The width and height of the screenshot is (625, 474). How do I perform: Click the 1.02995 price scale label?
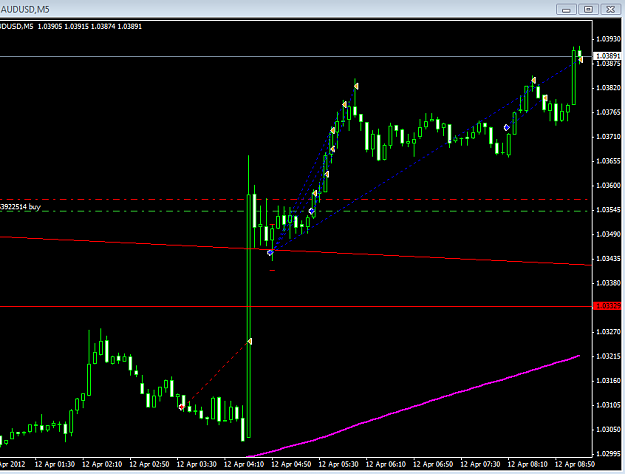(608, 454)
